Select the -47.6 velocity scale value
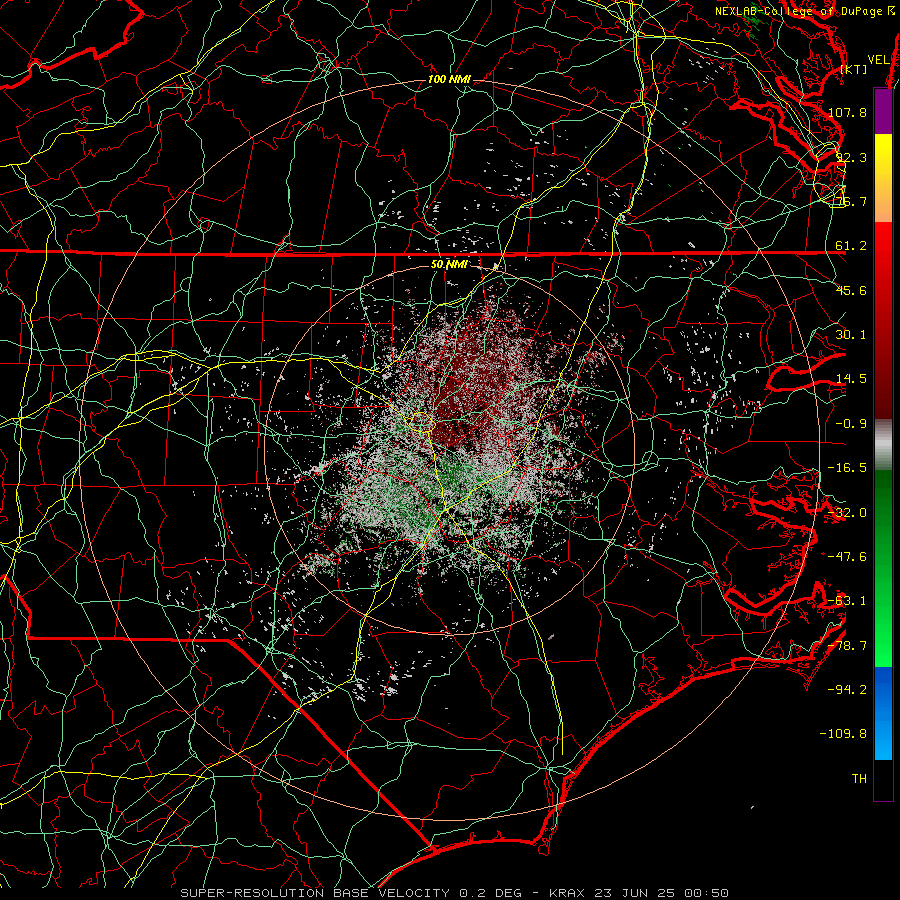900x900 pixels. (847, 557)
